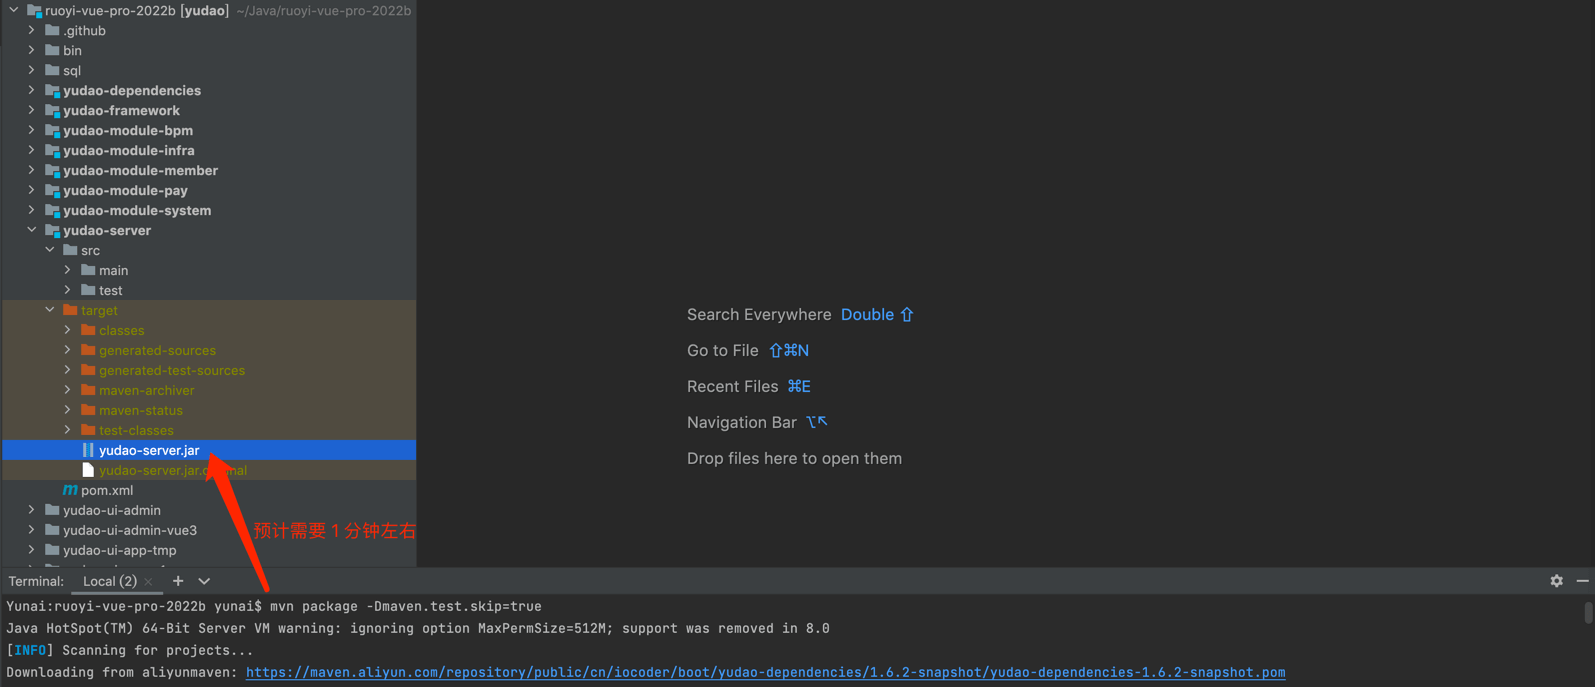Select the yudao-ui-admin-vue3 folder
Screen dimensions: 1595x687
coord(129,530)
